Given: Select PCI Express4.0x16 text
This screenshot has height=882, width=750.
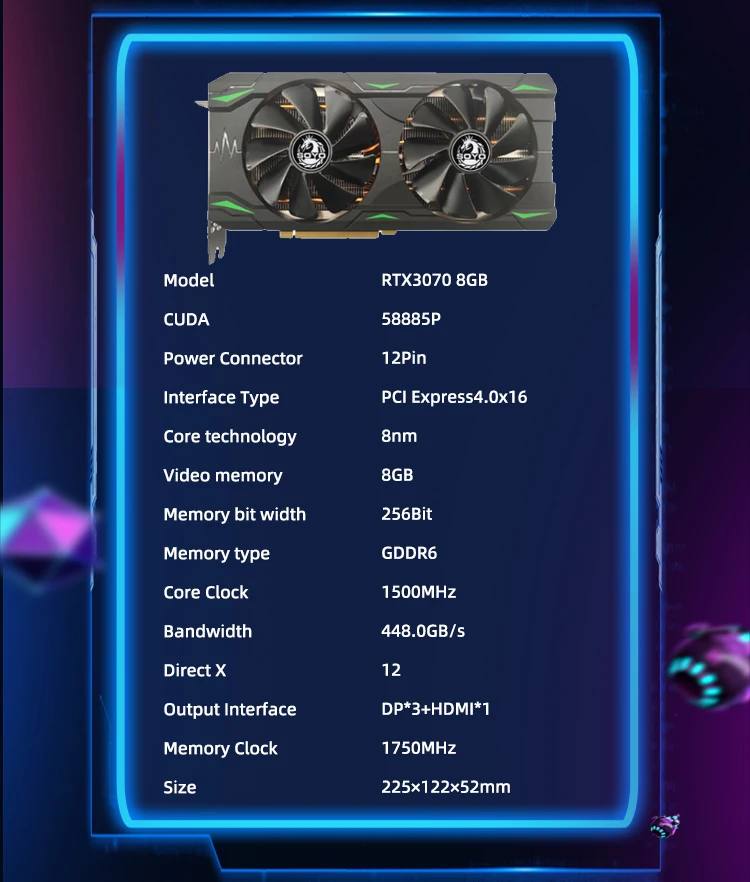Looking at the screenshot, I should point(454,397).
